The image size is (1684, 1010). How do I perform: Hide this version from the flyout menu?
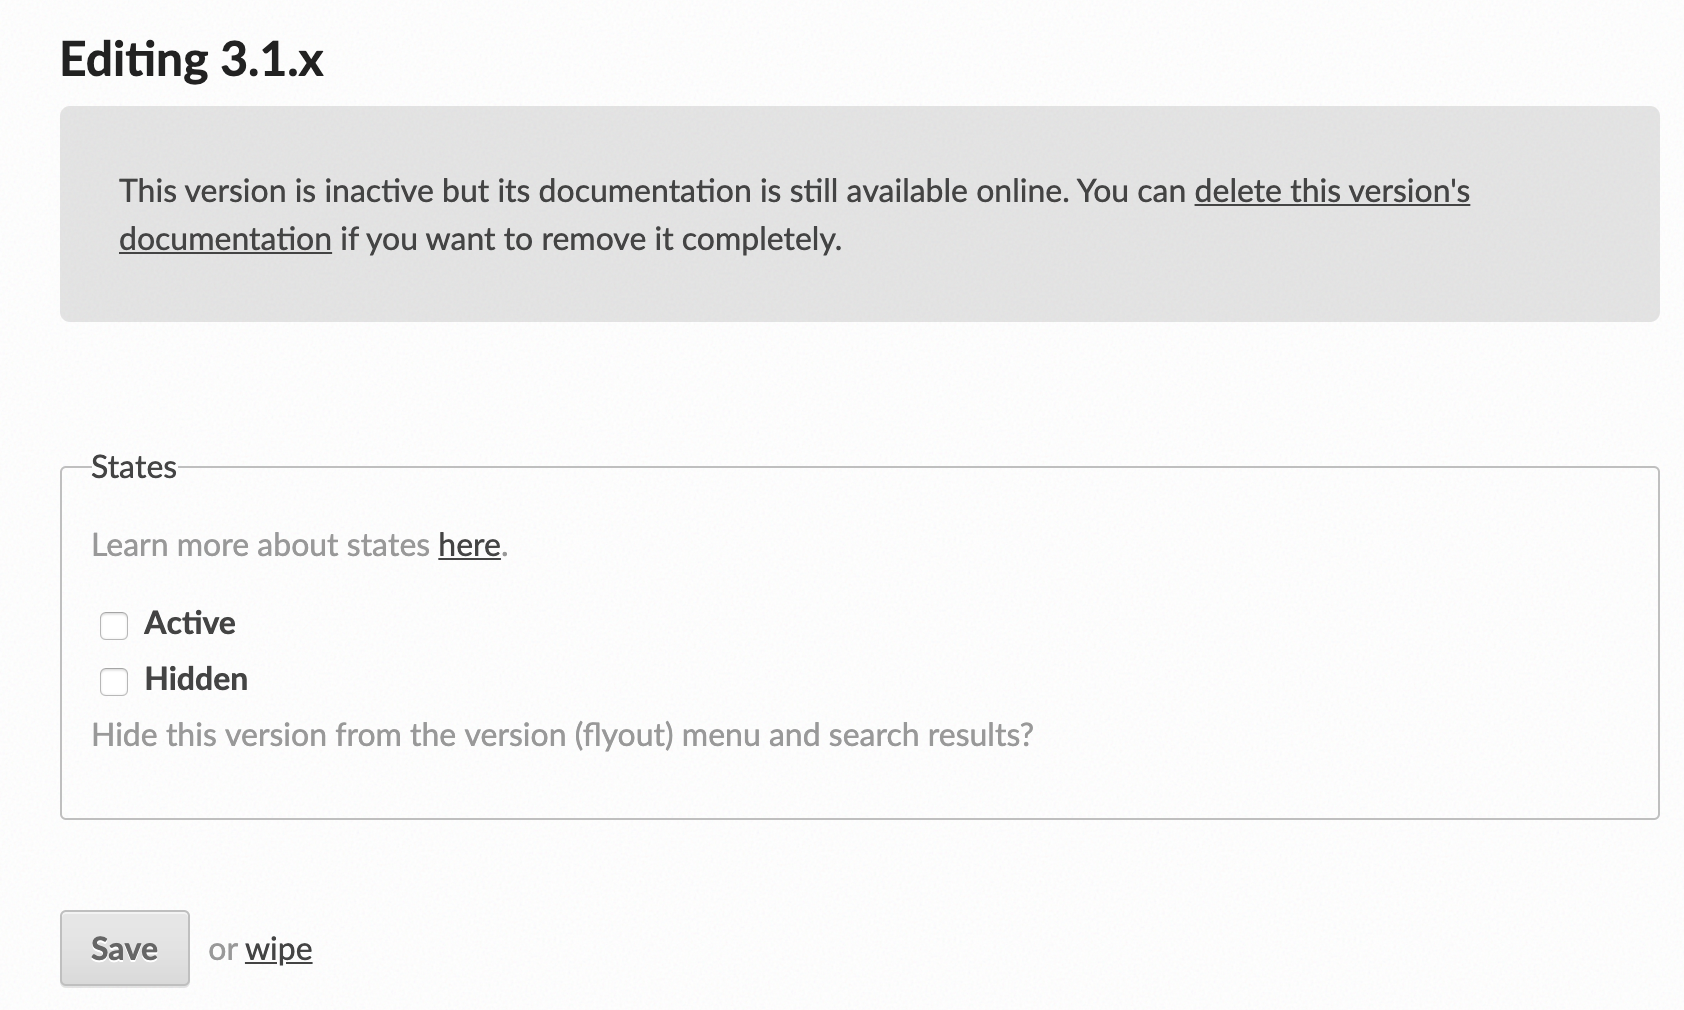coord(113,681)
